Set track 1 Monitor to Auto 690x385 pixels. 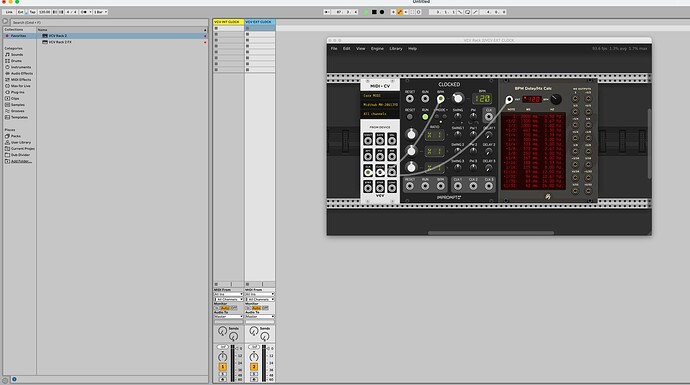pyautogui.click(x=225, y=308)
